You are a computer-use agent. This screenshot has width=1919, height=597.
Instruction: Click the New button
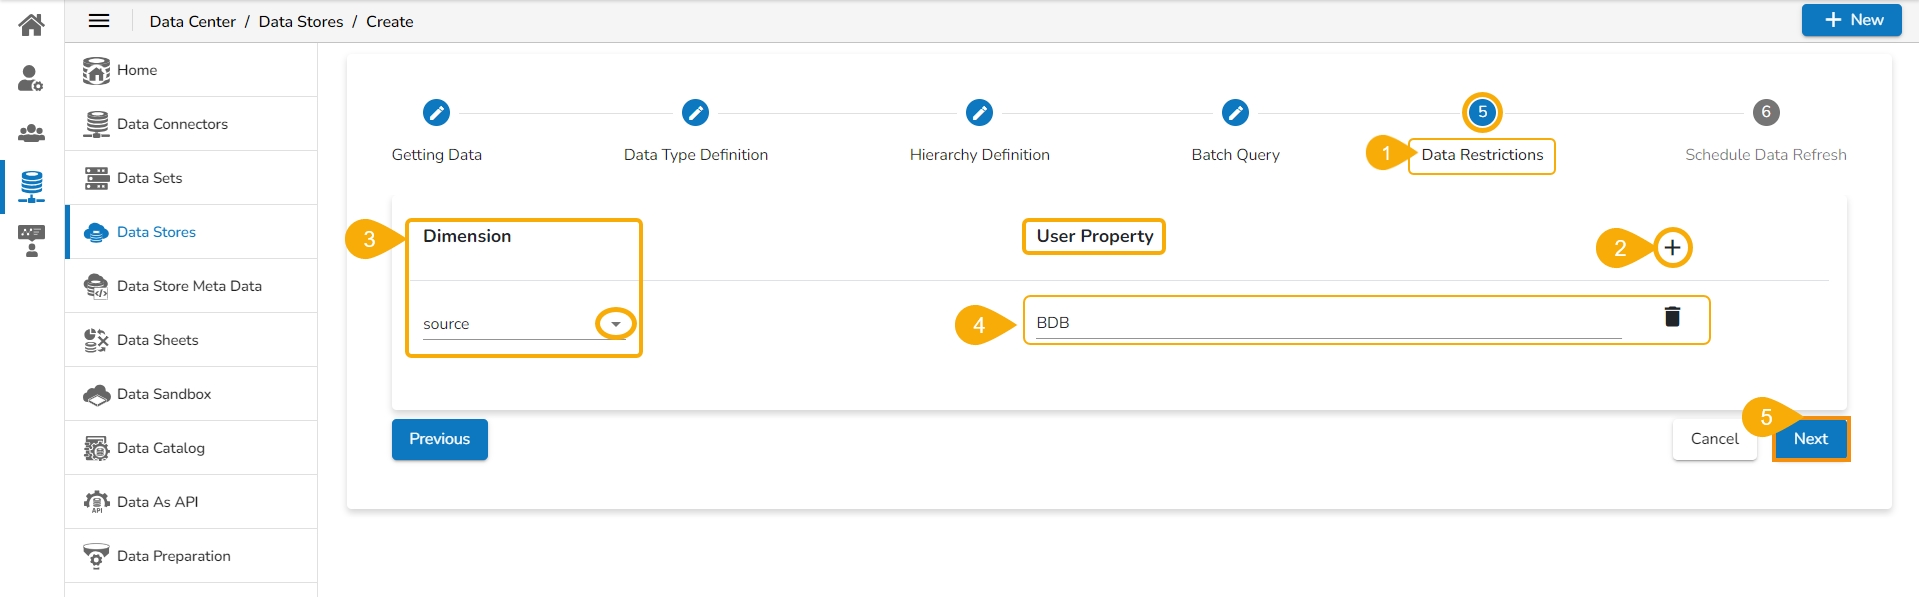1851,20
